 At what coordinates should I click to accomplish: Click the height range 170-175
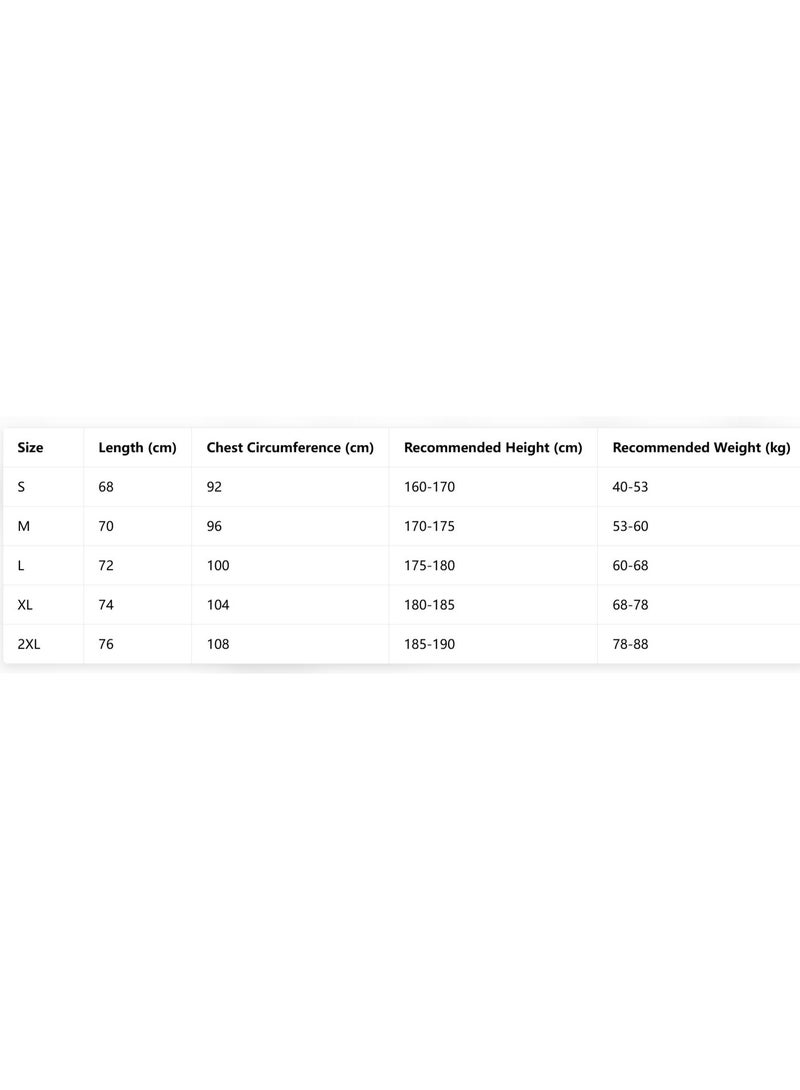[430, 526]
